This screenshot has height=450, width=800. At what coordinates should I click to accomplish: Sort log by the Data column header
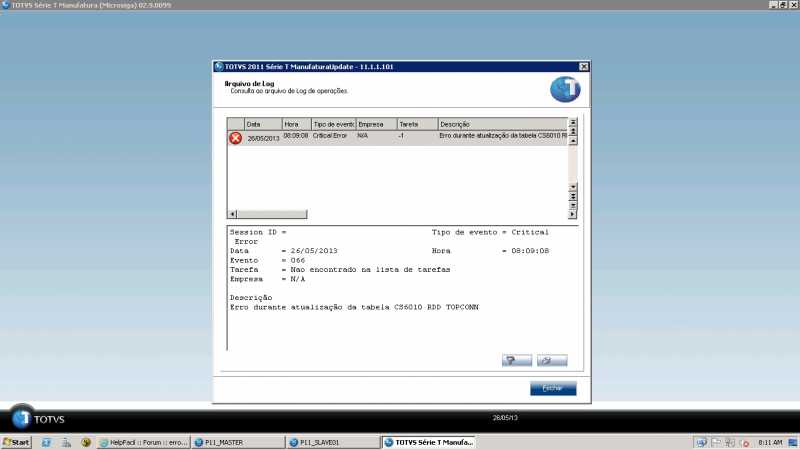[263, 124]
